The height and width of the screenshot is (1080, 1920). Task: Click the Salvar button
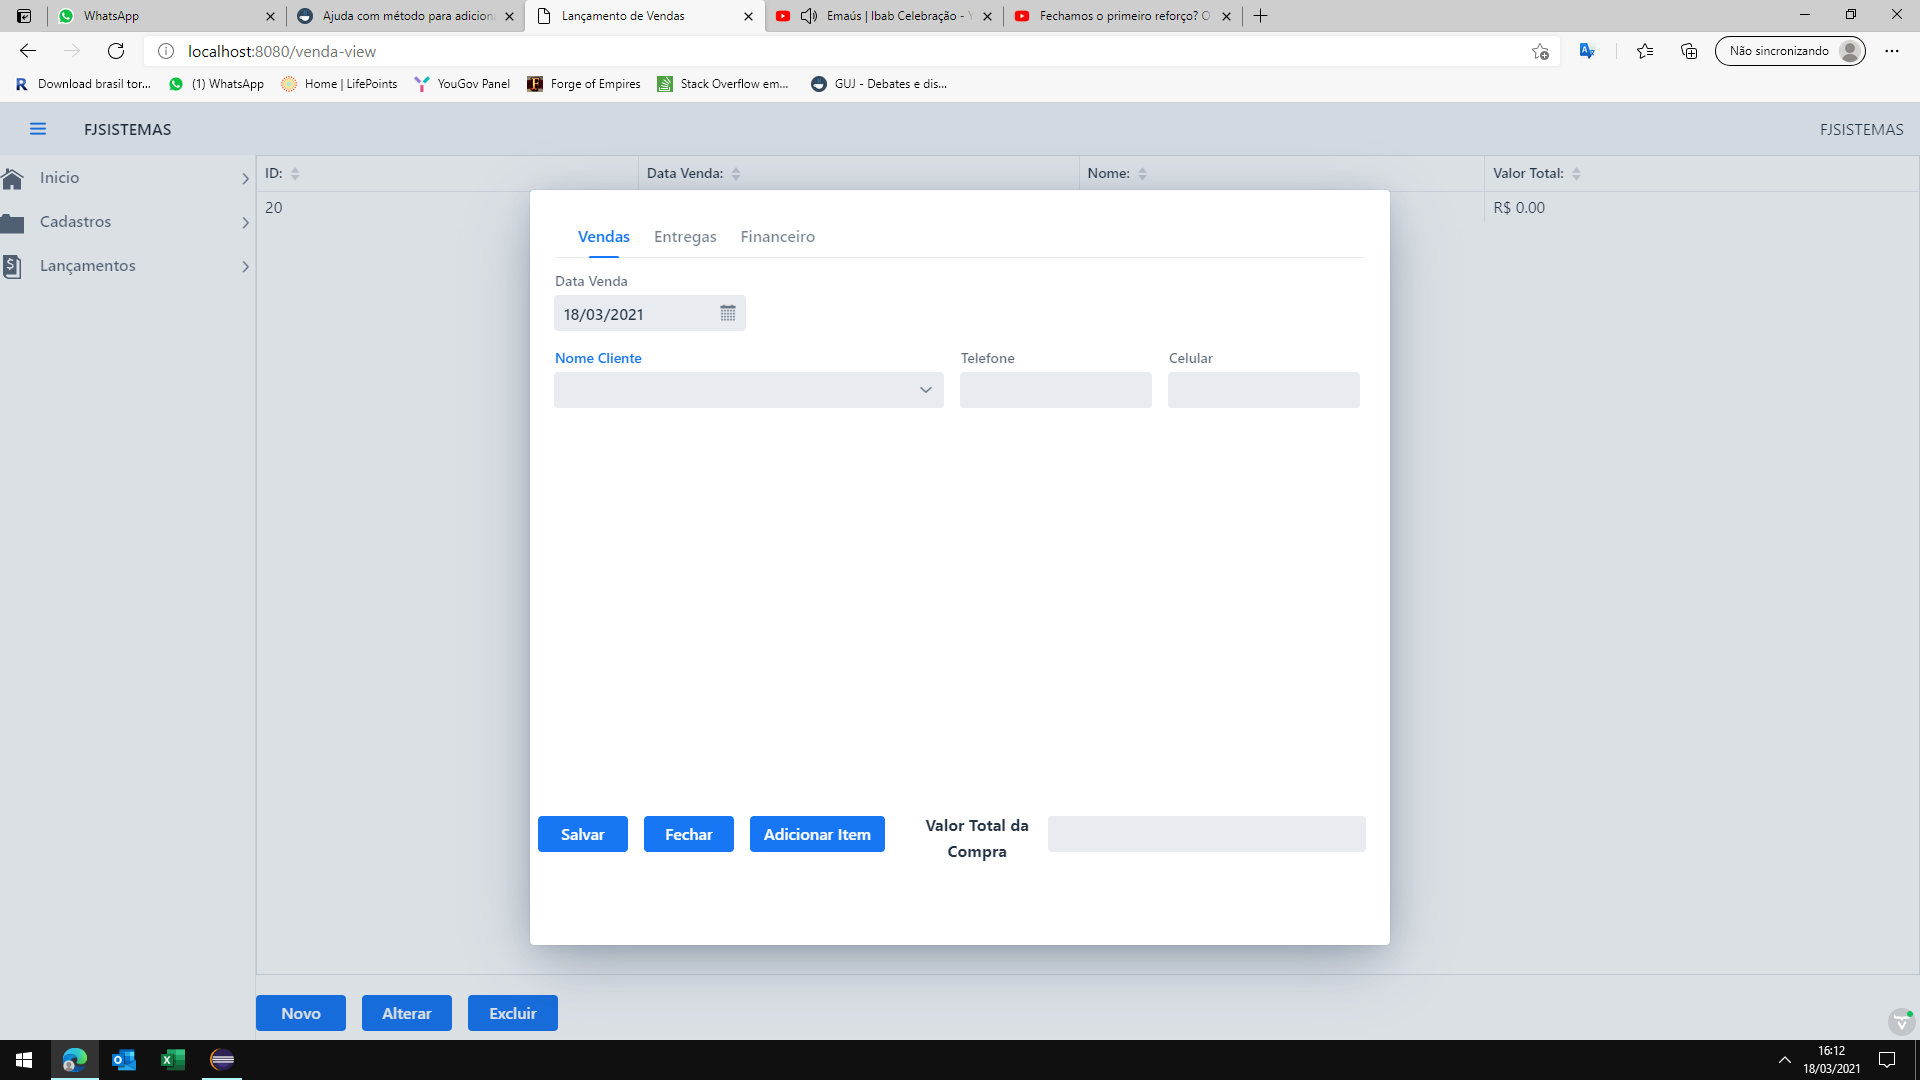tap(583, 834)
